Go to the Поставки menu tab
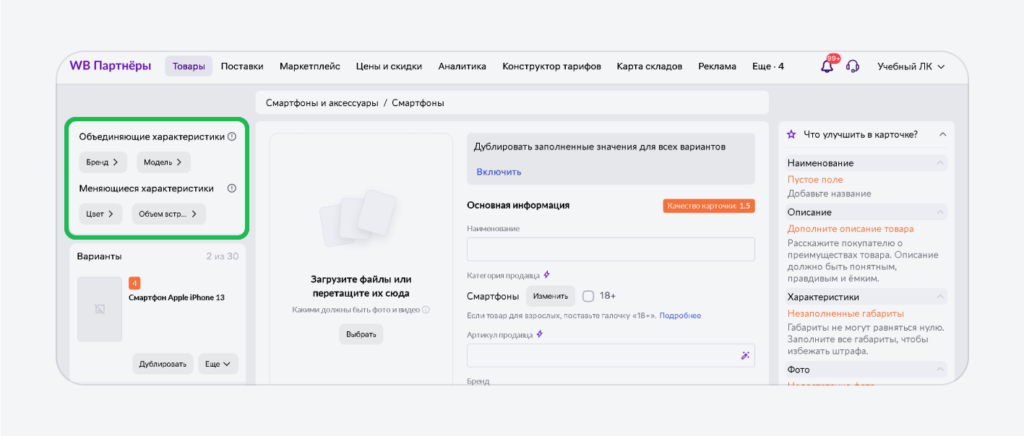Viewport: 1024px width, 436px height. 242,67
